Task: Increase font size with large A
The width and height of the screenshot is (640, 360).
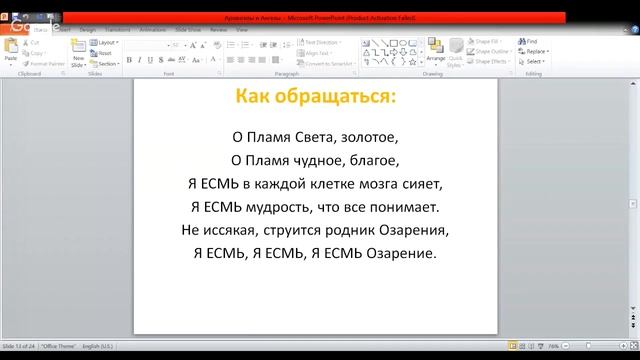Action: [x=193, y=45]
